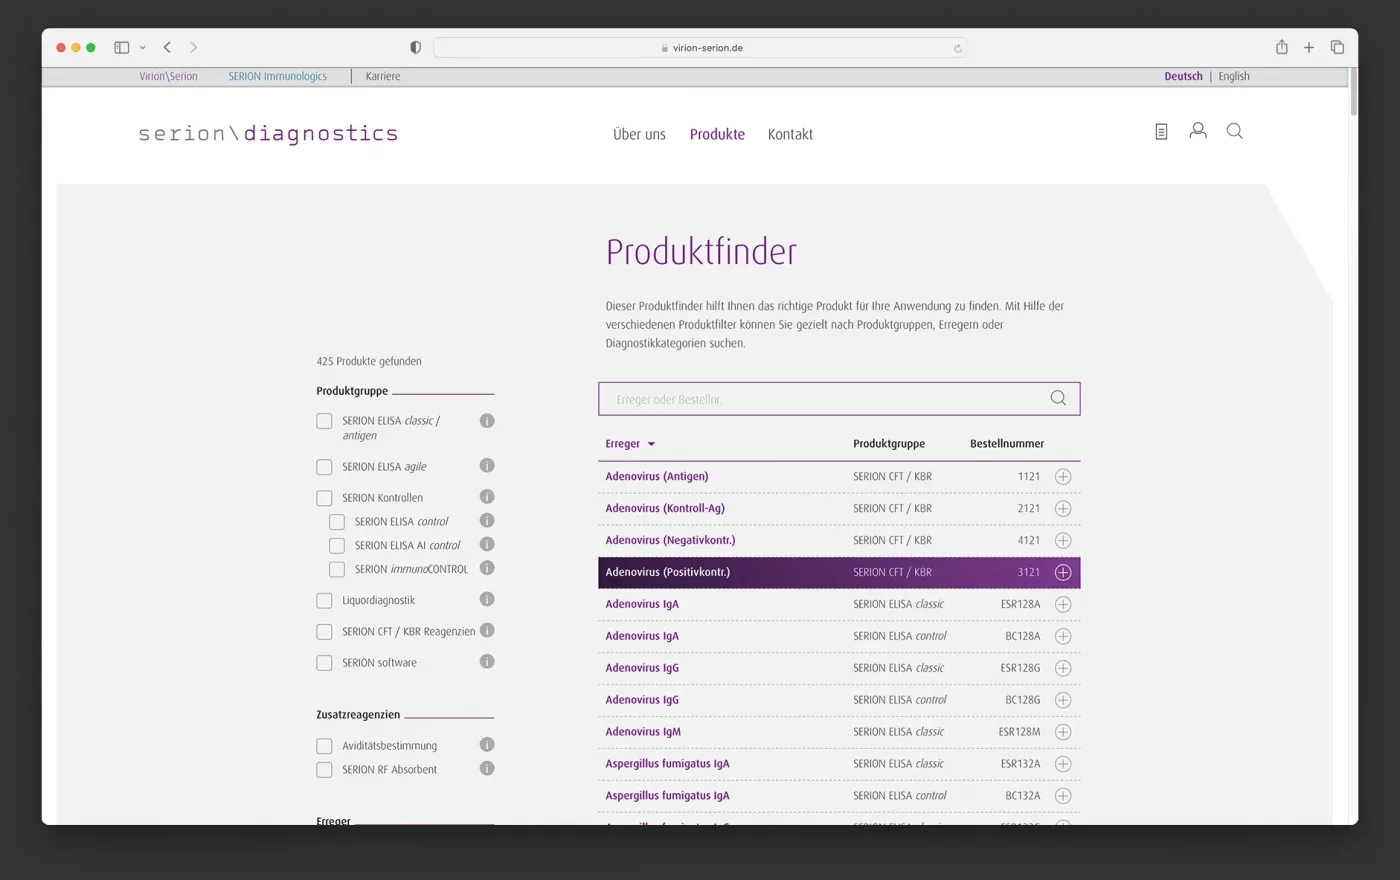Check SERION ELISA agile filter
This screenshot has height=880, width=1400.
324,467
